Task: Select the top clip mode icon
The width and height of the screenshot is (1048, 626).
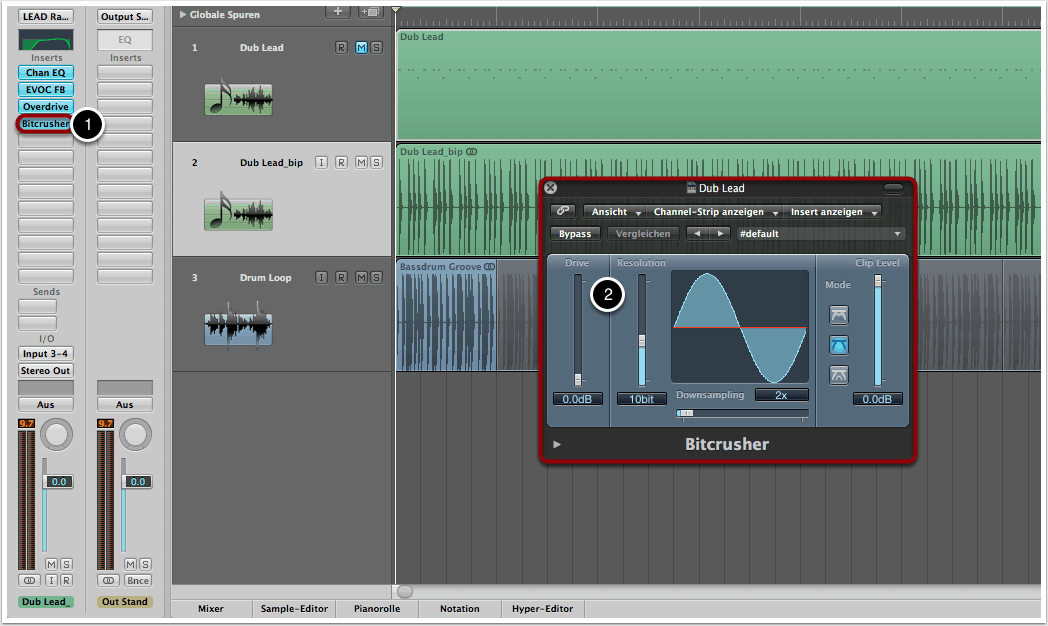Action: tap(838, 316)
